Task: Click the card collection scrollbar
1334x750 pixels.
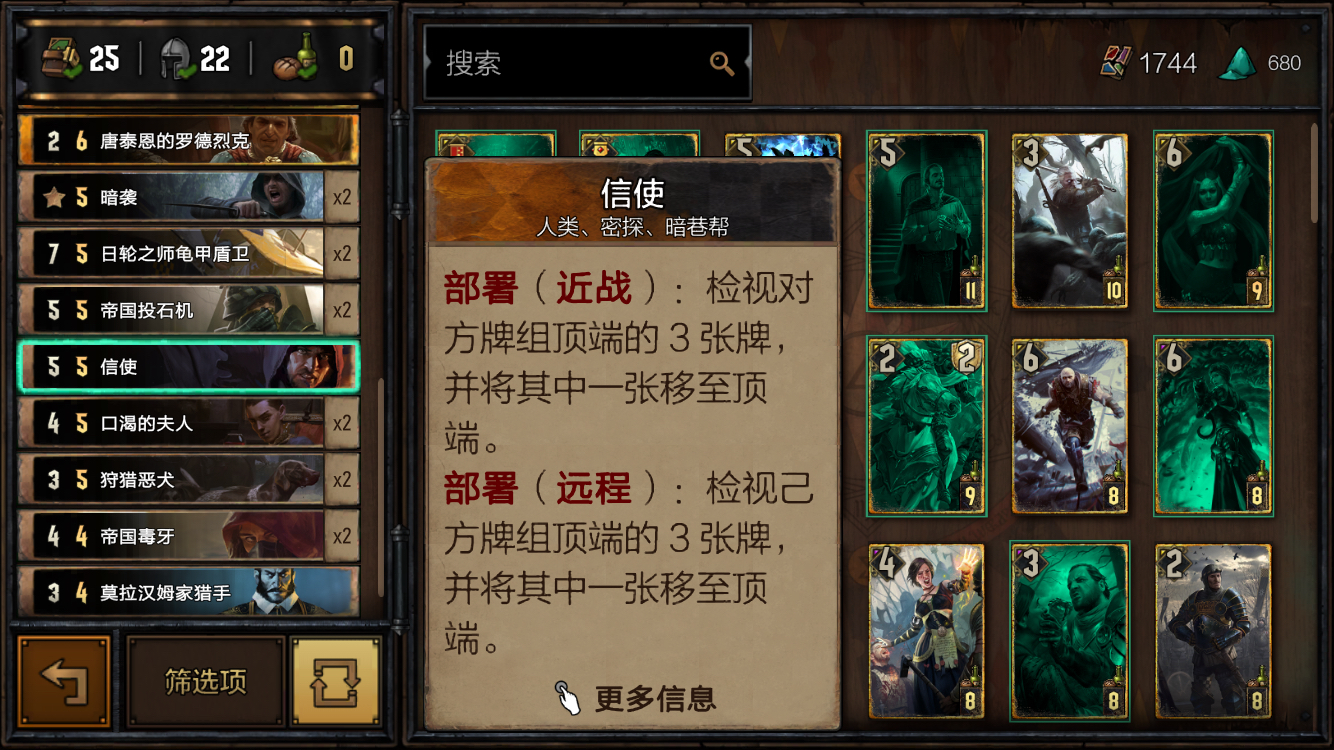Action: click(1317, 172)
